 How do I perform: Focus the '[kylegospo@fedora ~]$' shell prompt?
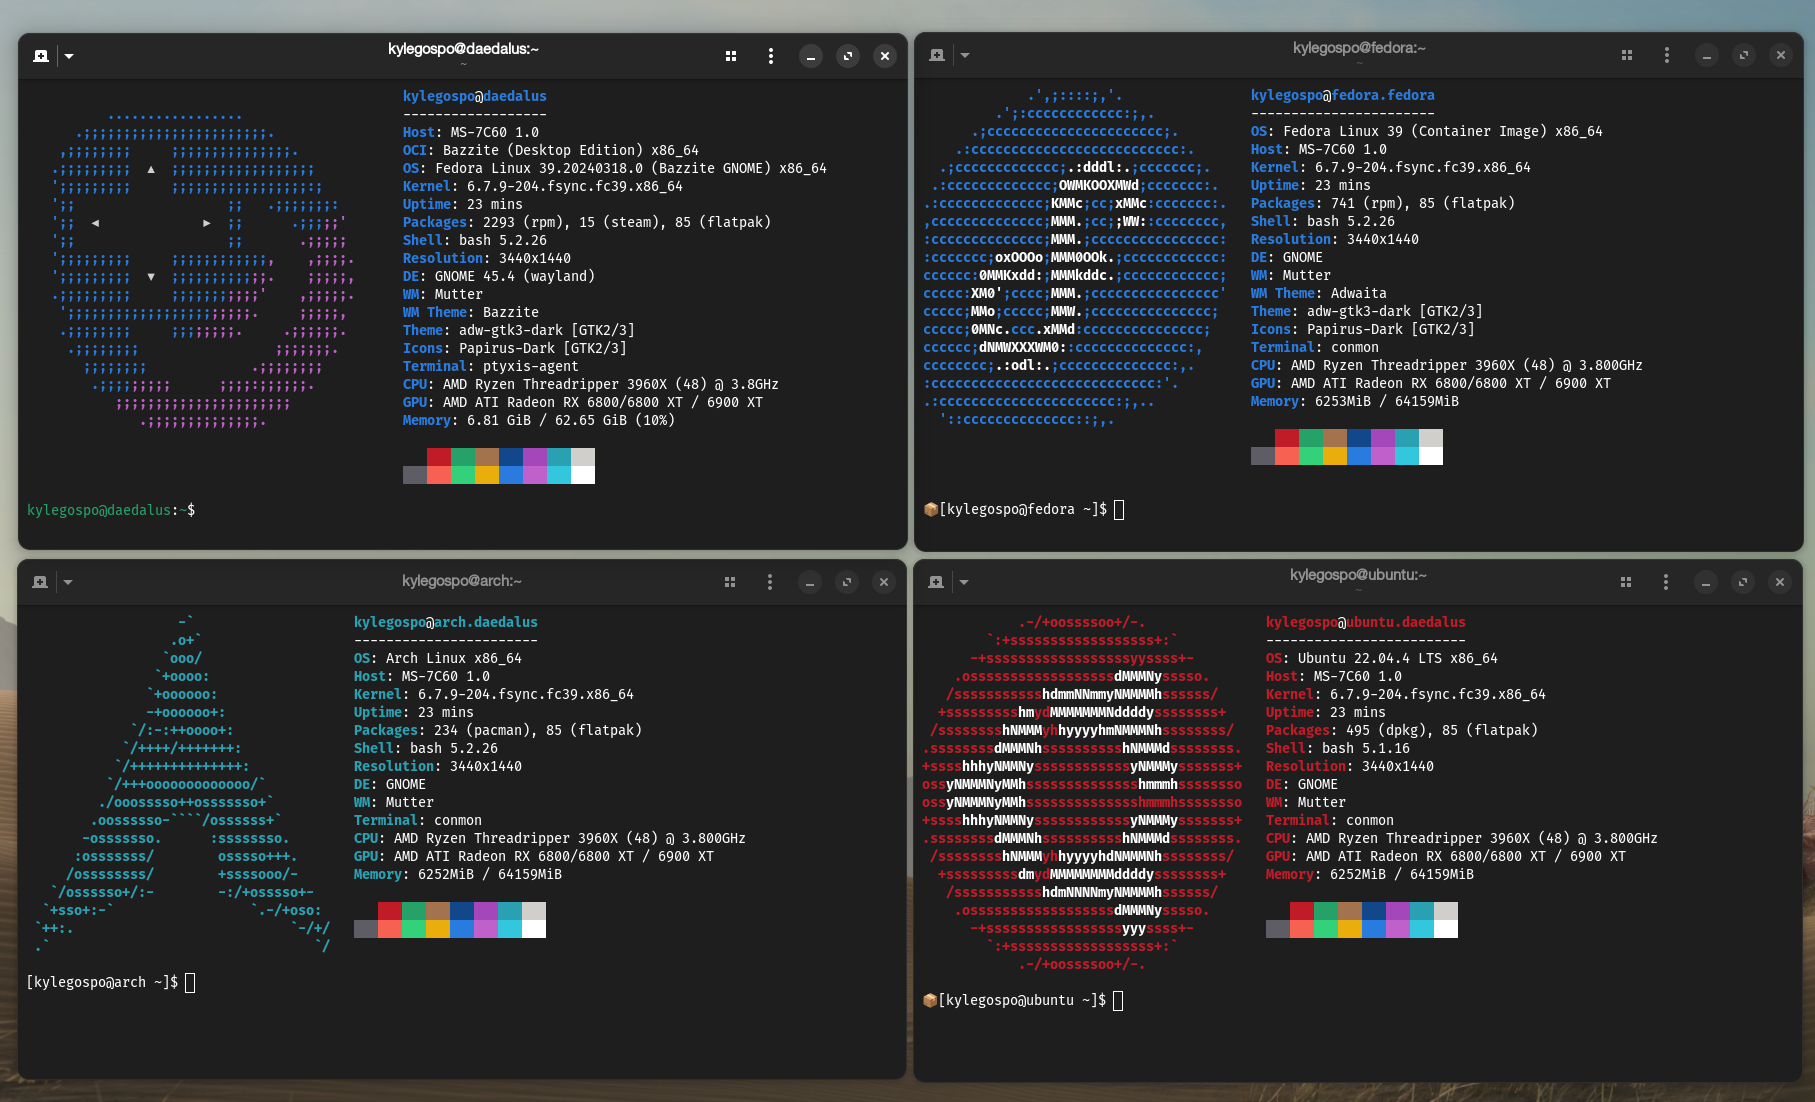click(1023, 509)
